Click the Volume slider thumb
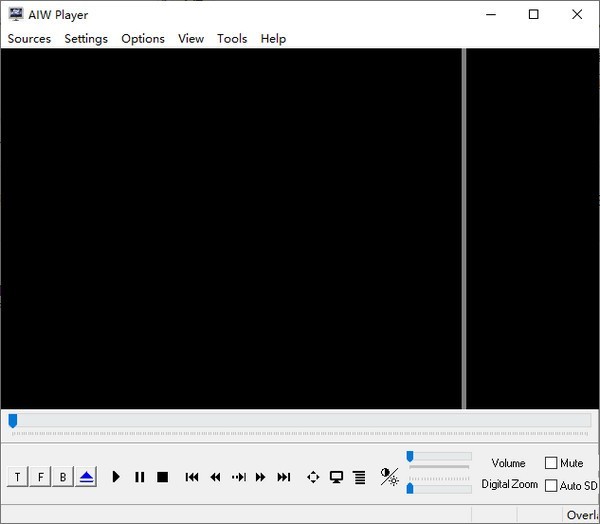600x524 pixels. 410,456
